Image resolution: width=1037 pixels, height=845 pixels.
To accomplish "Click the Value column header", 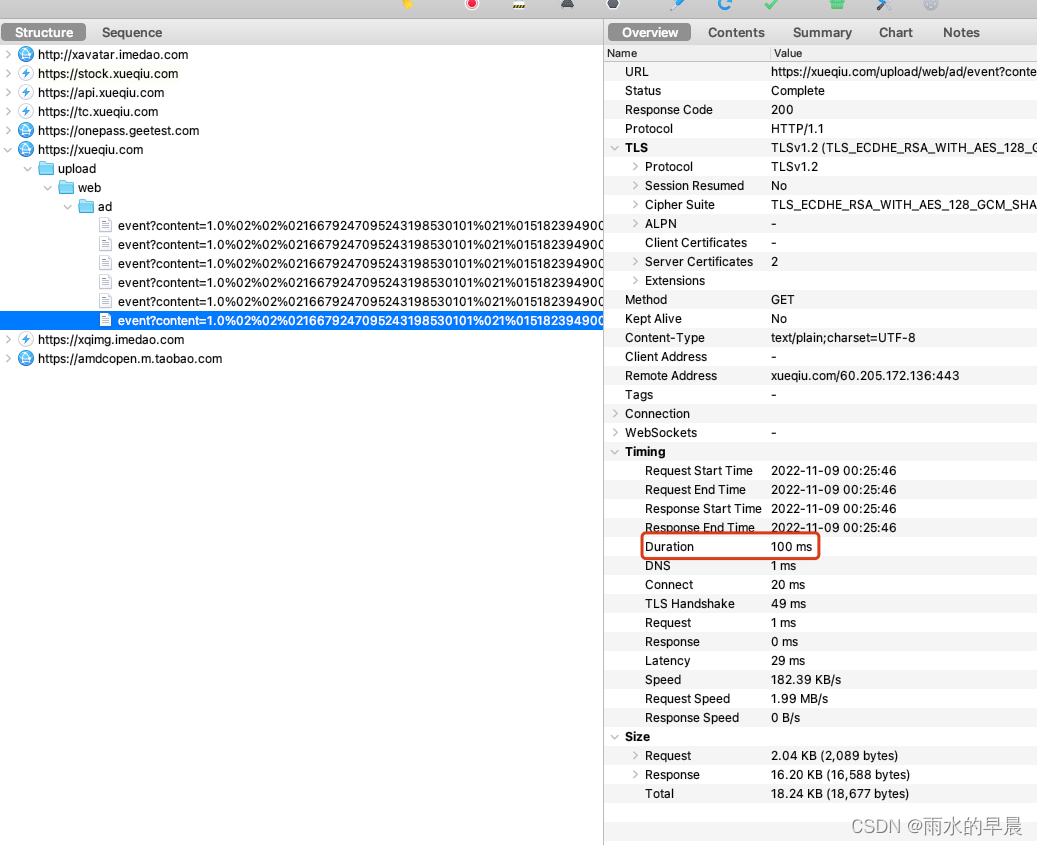I will (903, 53).
